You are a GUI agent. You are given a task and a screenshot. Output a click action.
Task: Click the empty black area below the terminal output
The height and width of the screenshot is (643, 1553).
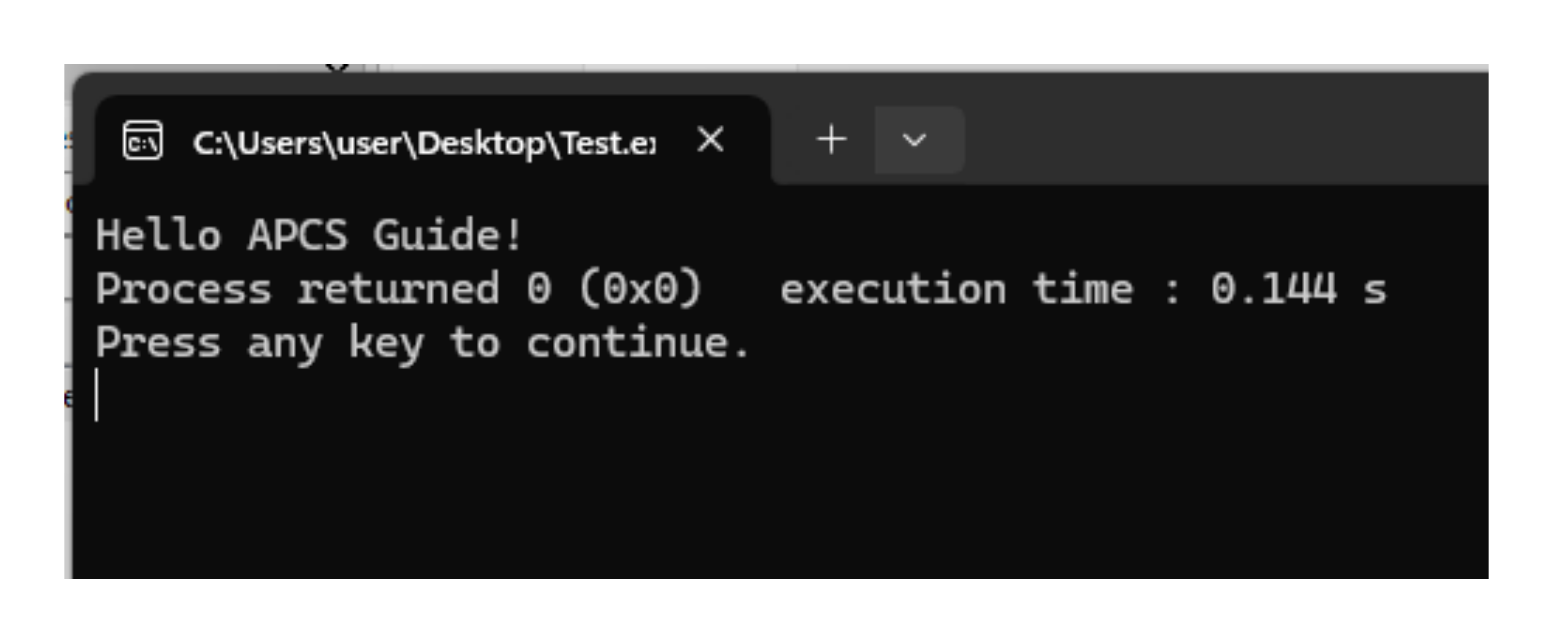[x=780, y=490]
